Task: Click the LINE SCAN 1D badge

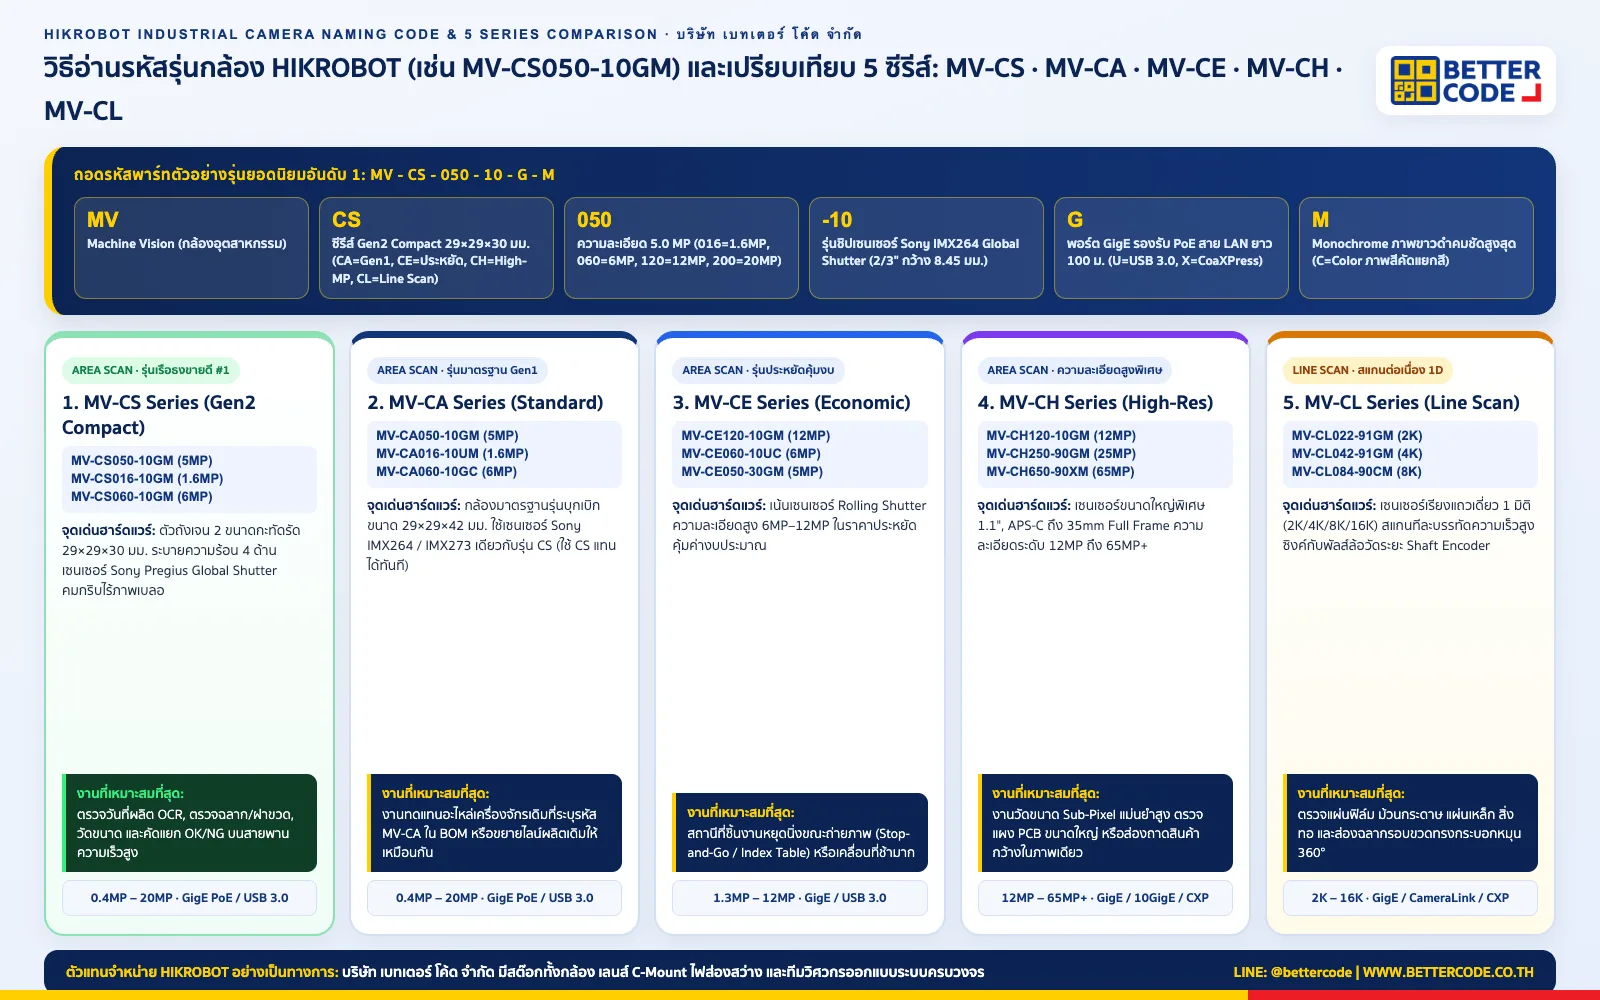Action: (1367, 370)
